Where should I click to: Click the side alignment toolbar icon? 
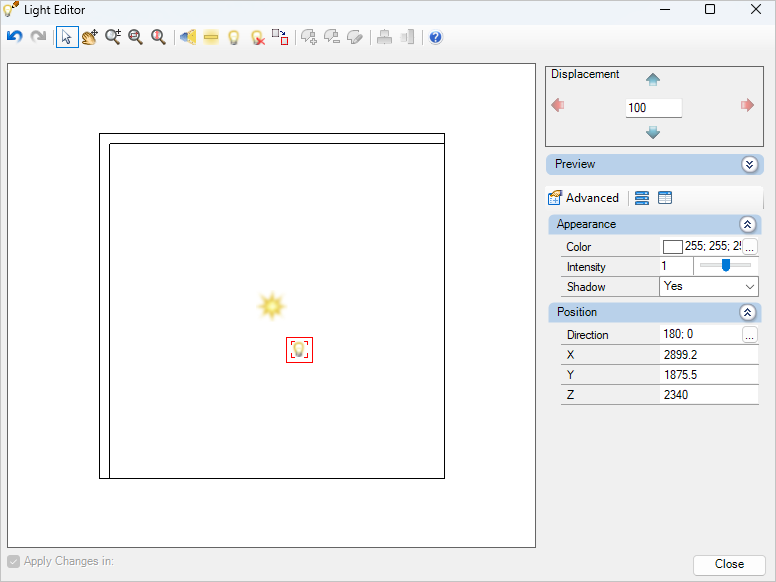coord(407,37)
